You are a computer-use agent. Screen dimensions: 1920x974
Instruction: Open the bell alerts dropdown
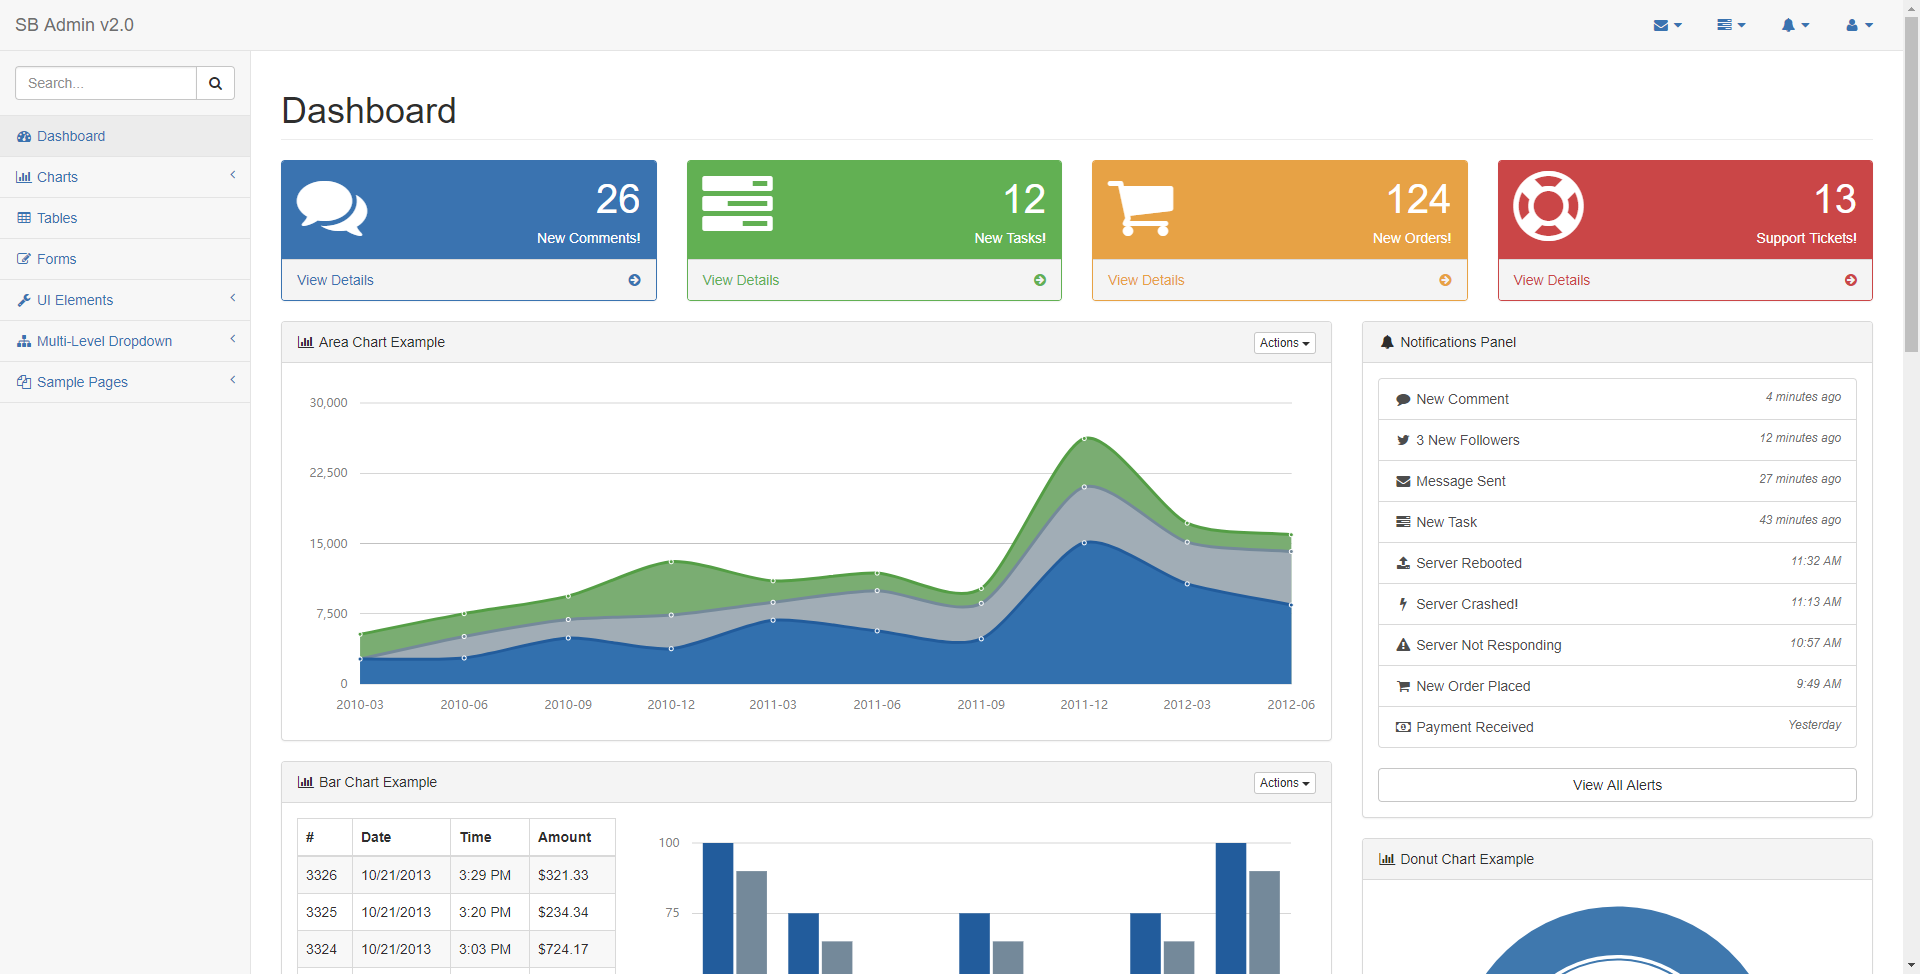(x=1795, y=25)
